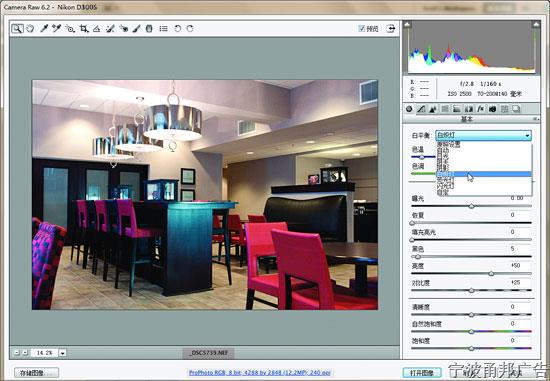Open the Camera Calibration panel tab
Screen dimensions: 550x381
pyautogui.click(x=492, y=109)
